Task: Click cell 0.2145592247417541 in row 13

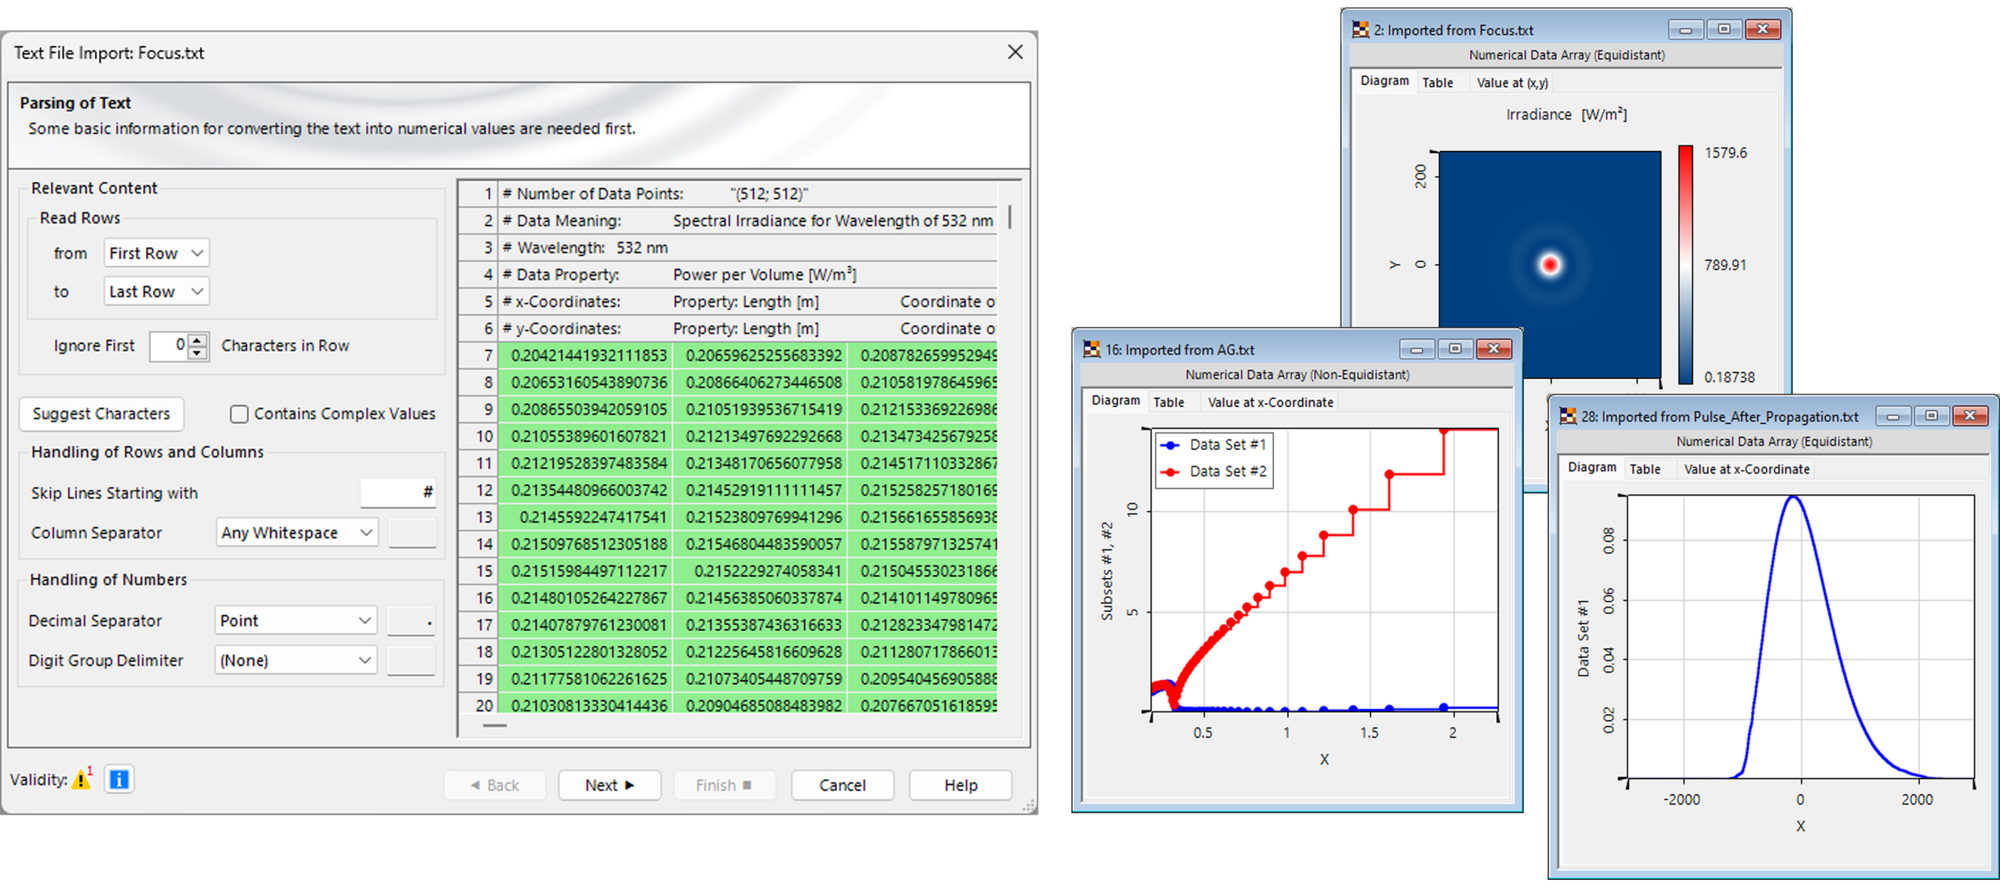Action: click(585, 517)
